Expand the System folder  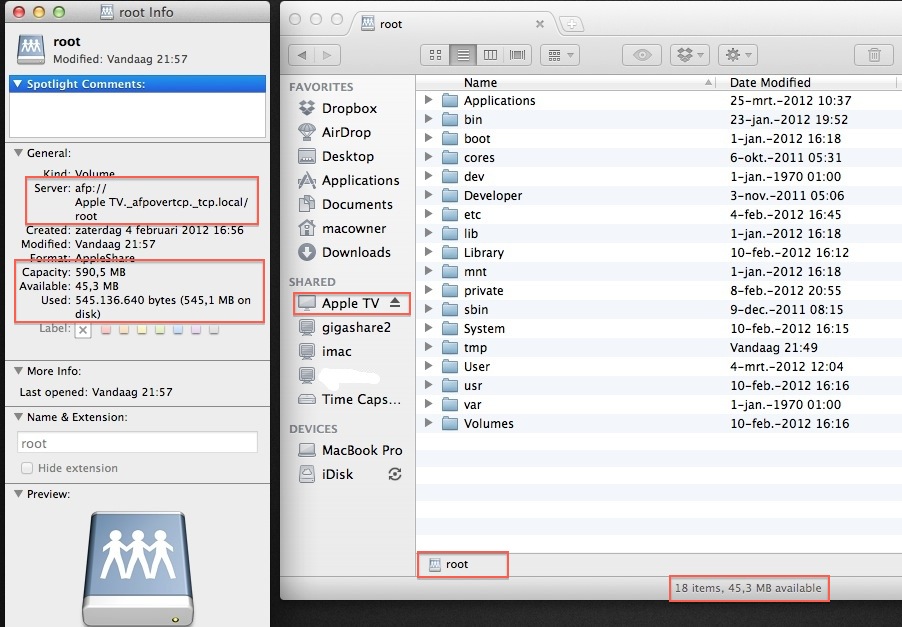[x=428, y=328]
